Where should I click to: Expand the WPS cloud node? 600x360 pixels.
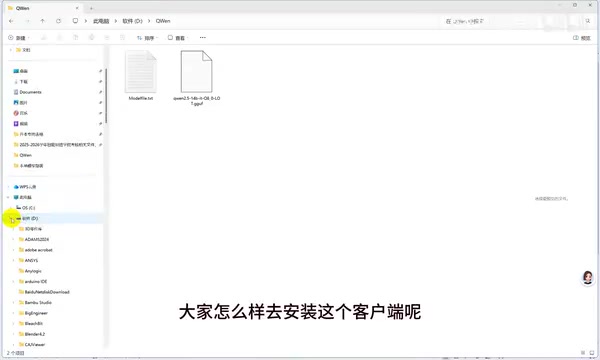(x=9, y=187)
